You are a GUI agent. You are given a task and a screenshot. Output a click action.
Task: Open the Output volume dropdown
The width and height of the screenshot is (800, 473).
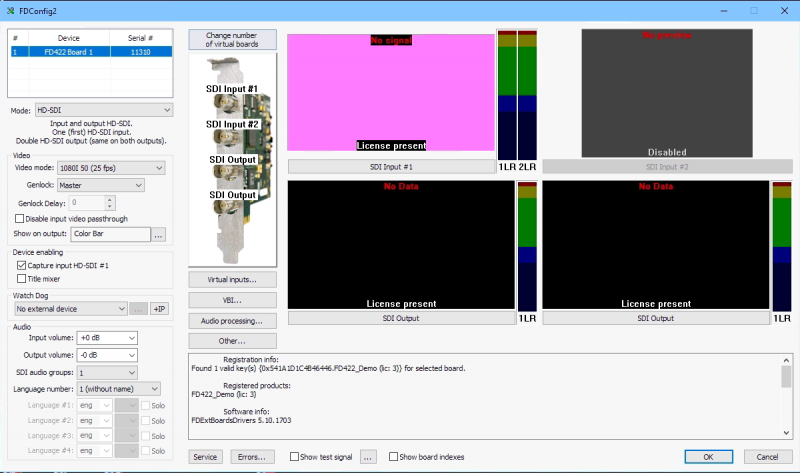pyautogui.click(x=107, y=355)
